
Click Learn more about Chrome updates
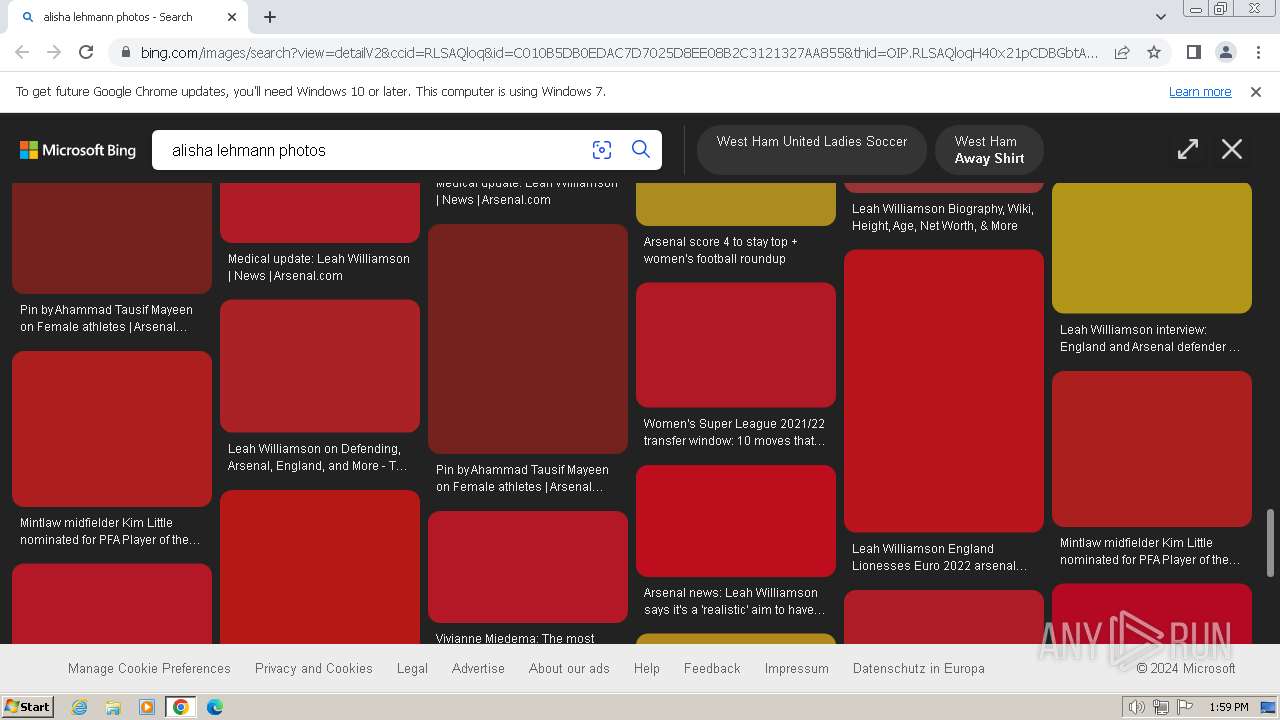click(1200, 92)
